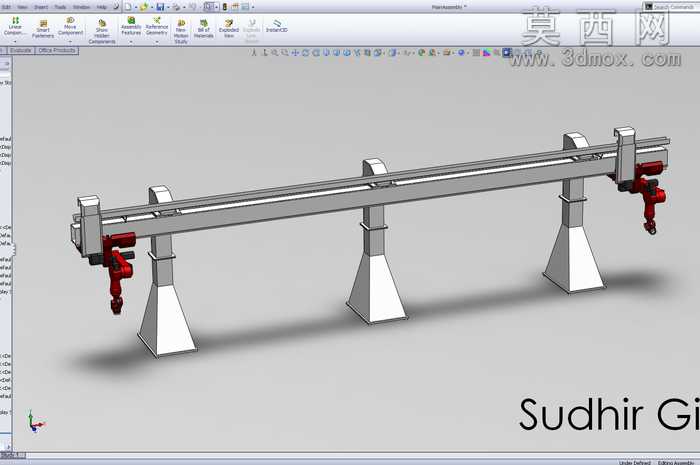Open the Edit menu
700x465 pixels.
(x=6, y=7)
